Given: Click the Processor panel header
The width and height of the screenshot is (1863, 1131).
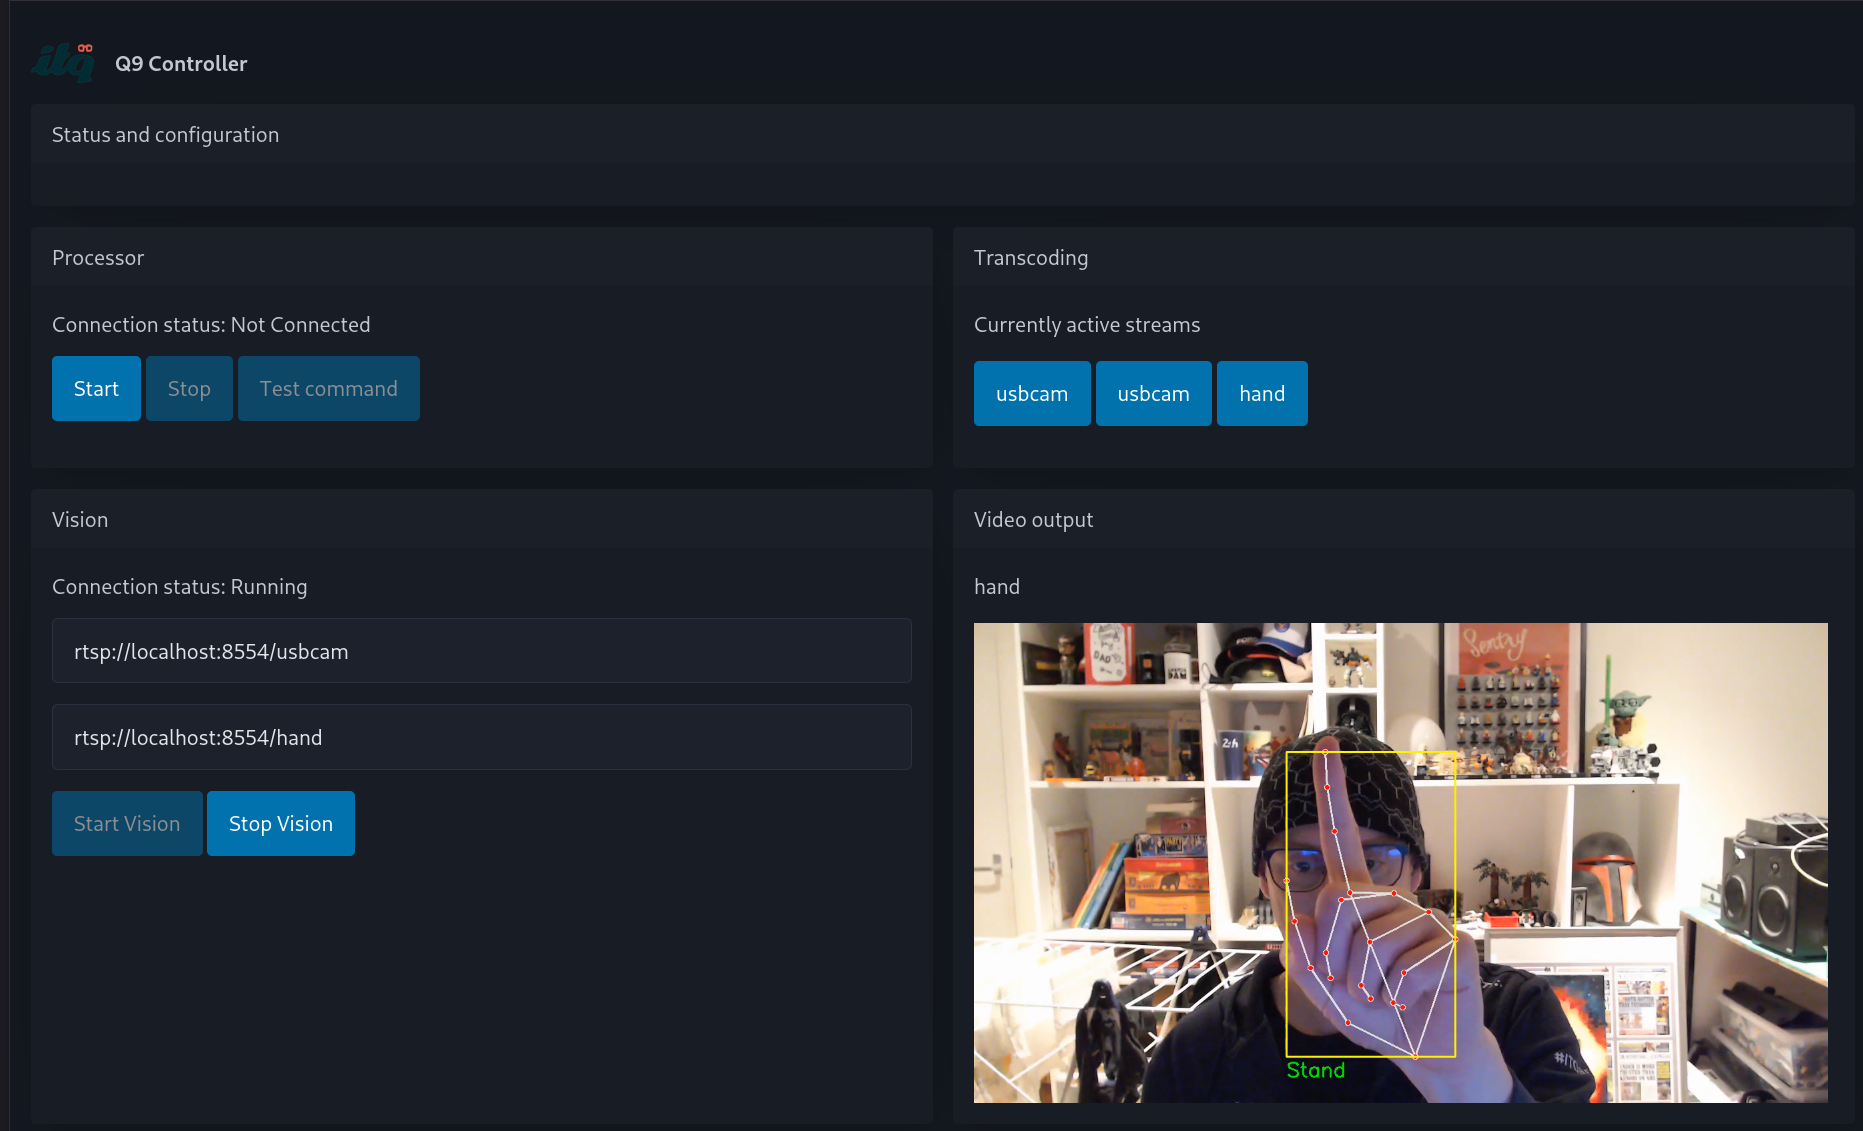Looking at the screenshot, I should click(98, 257).
